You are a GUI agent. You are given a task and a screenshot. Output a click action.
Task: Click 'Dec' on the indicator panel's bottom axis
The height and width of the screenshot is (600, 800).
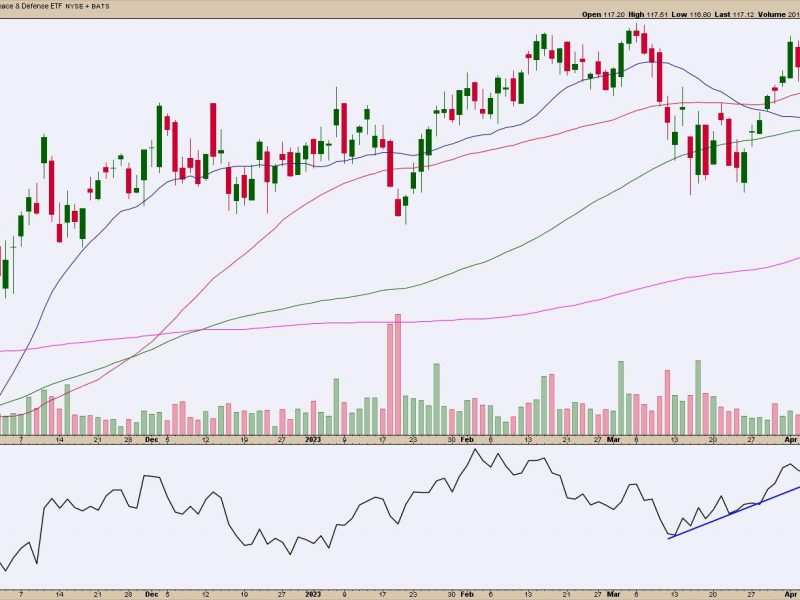coord(152,594)
